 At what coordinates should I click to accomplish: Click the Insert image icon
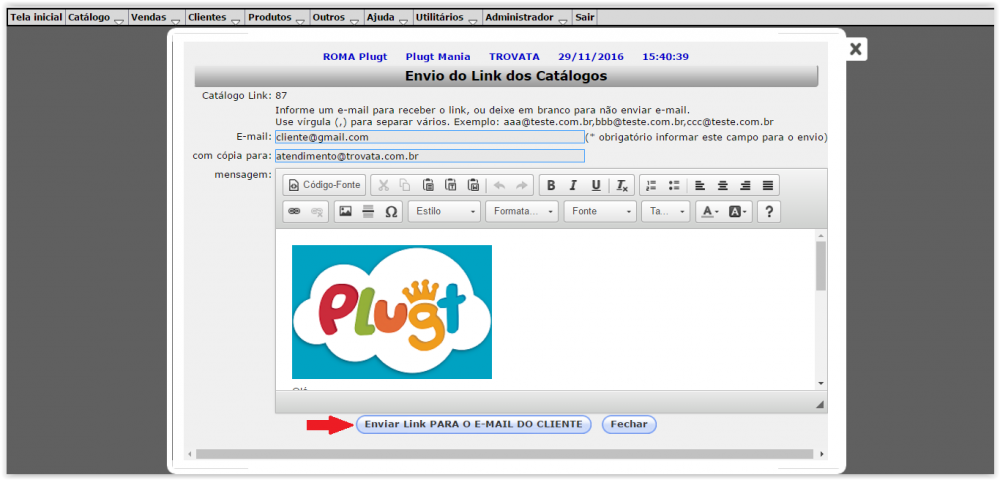click(x=346, y=212)
